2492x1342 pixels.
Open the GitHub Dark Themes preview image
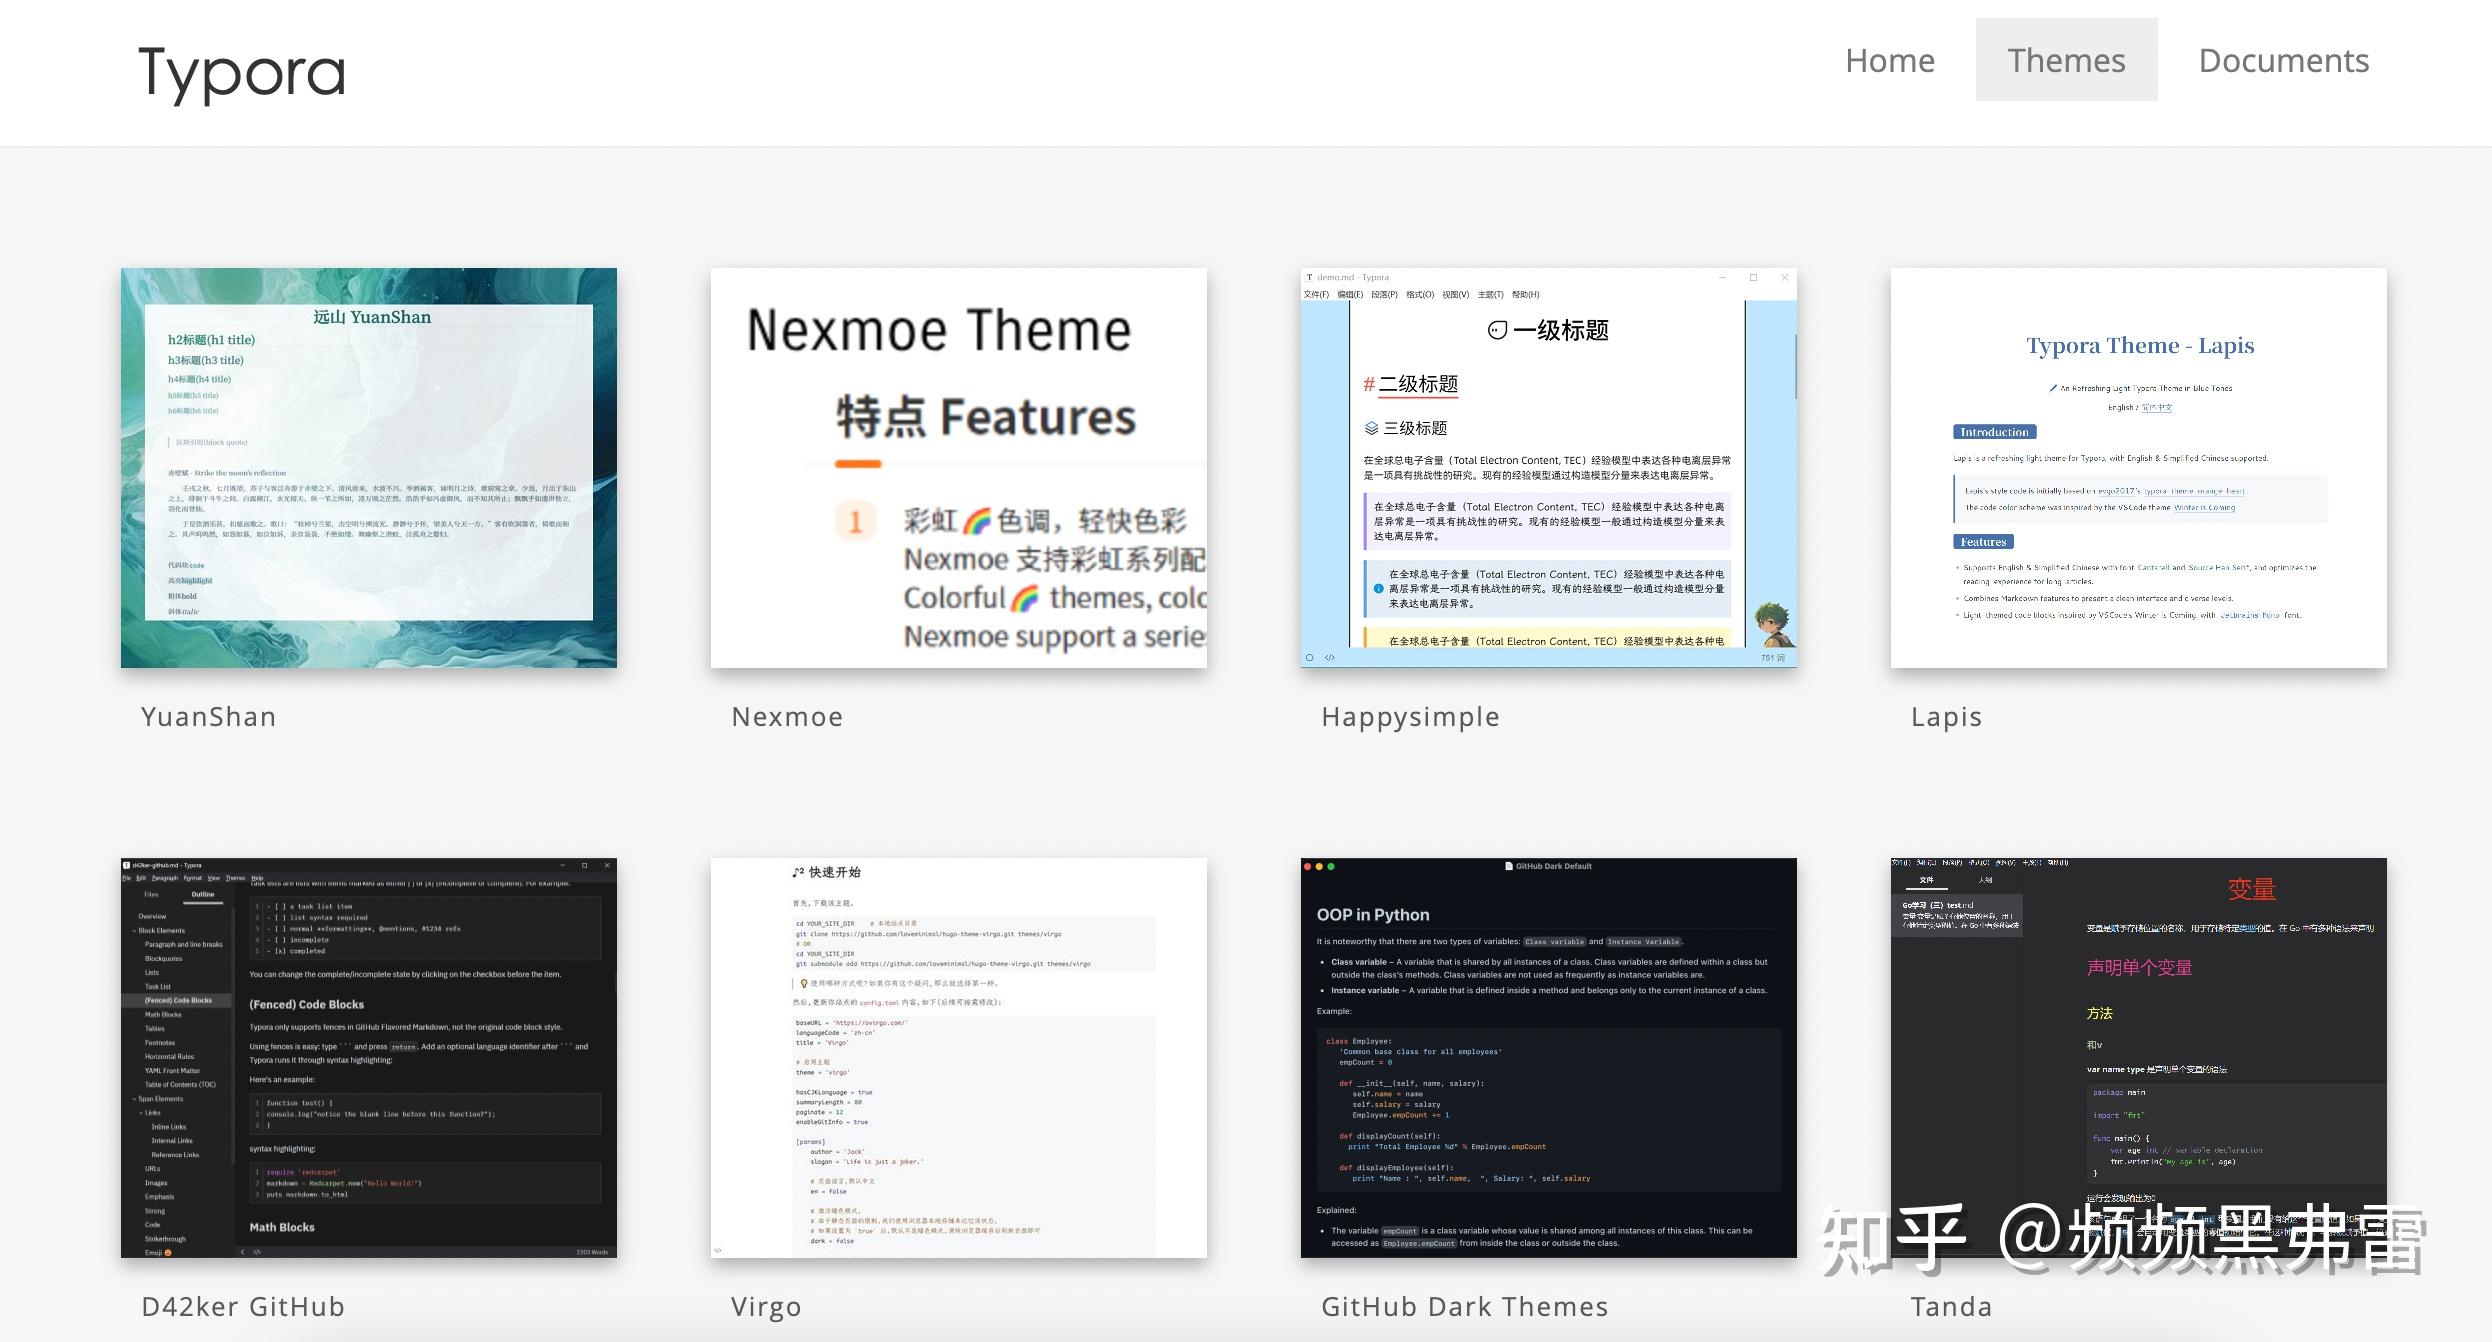click(1548, 1057)
